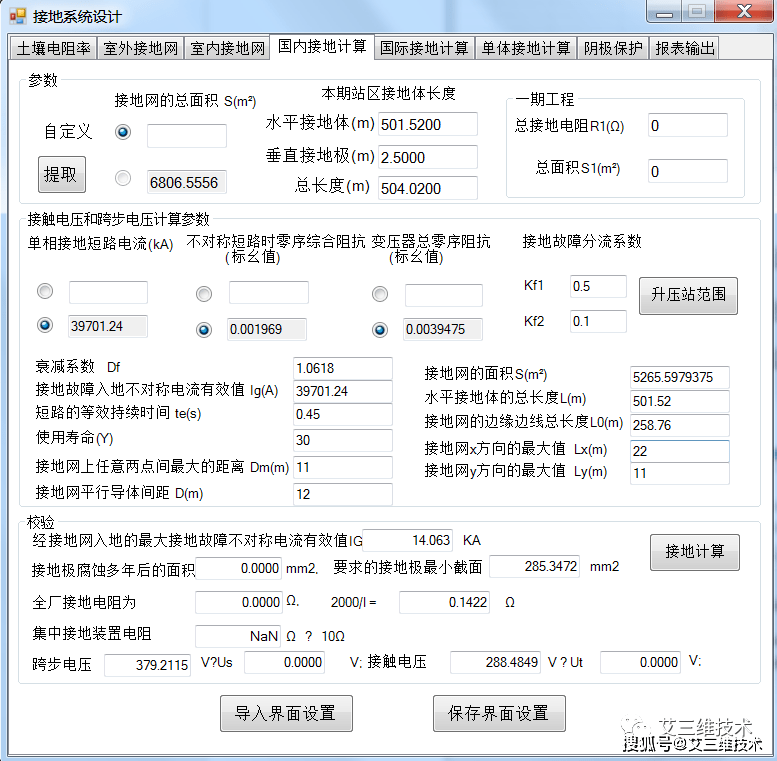Click the 接地计算 button
This screenshot has height=761, width=777.
click(695, 552)
